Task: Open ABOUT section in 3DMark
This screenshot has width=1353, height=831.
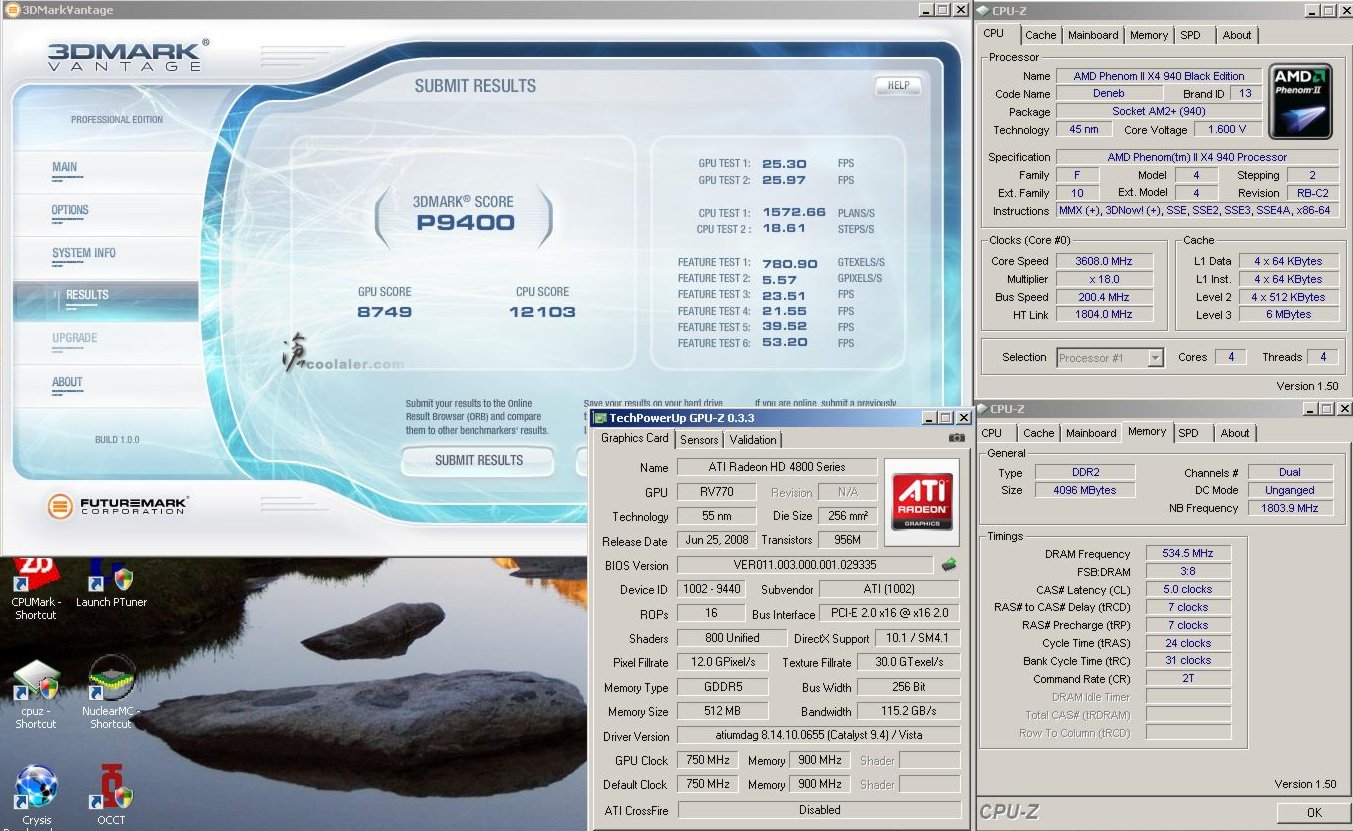Action: tap(67, 382)
